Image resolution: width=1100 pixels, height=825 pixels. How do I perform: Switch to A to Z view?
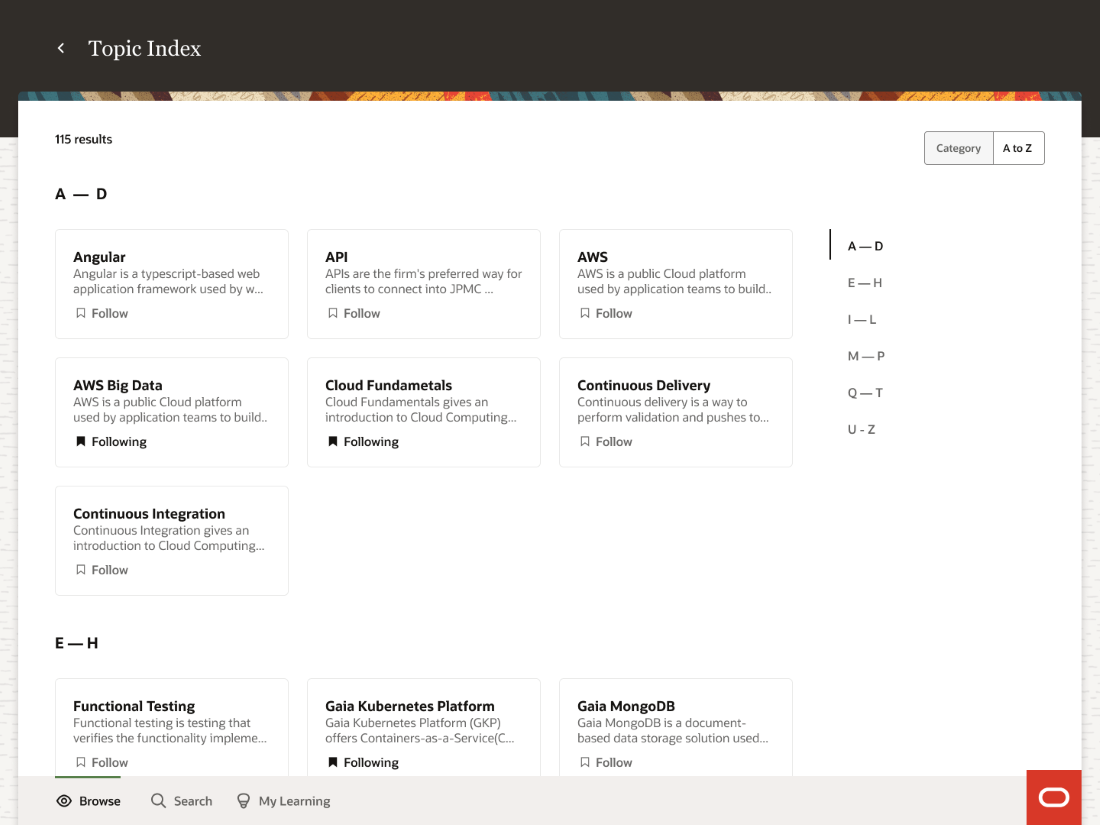point(1018,148)
